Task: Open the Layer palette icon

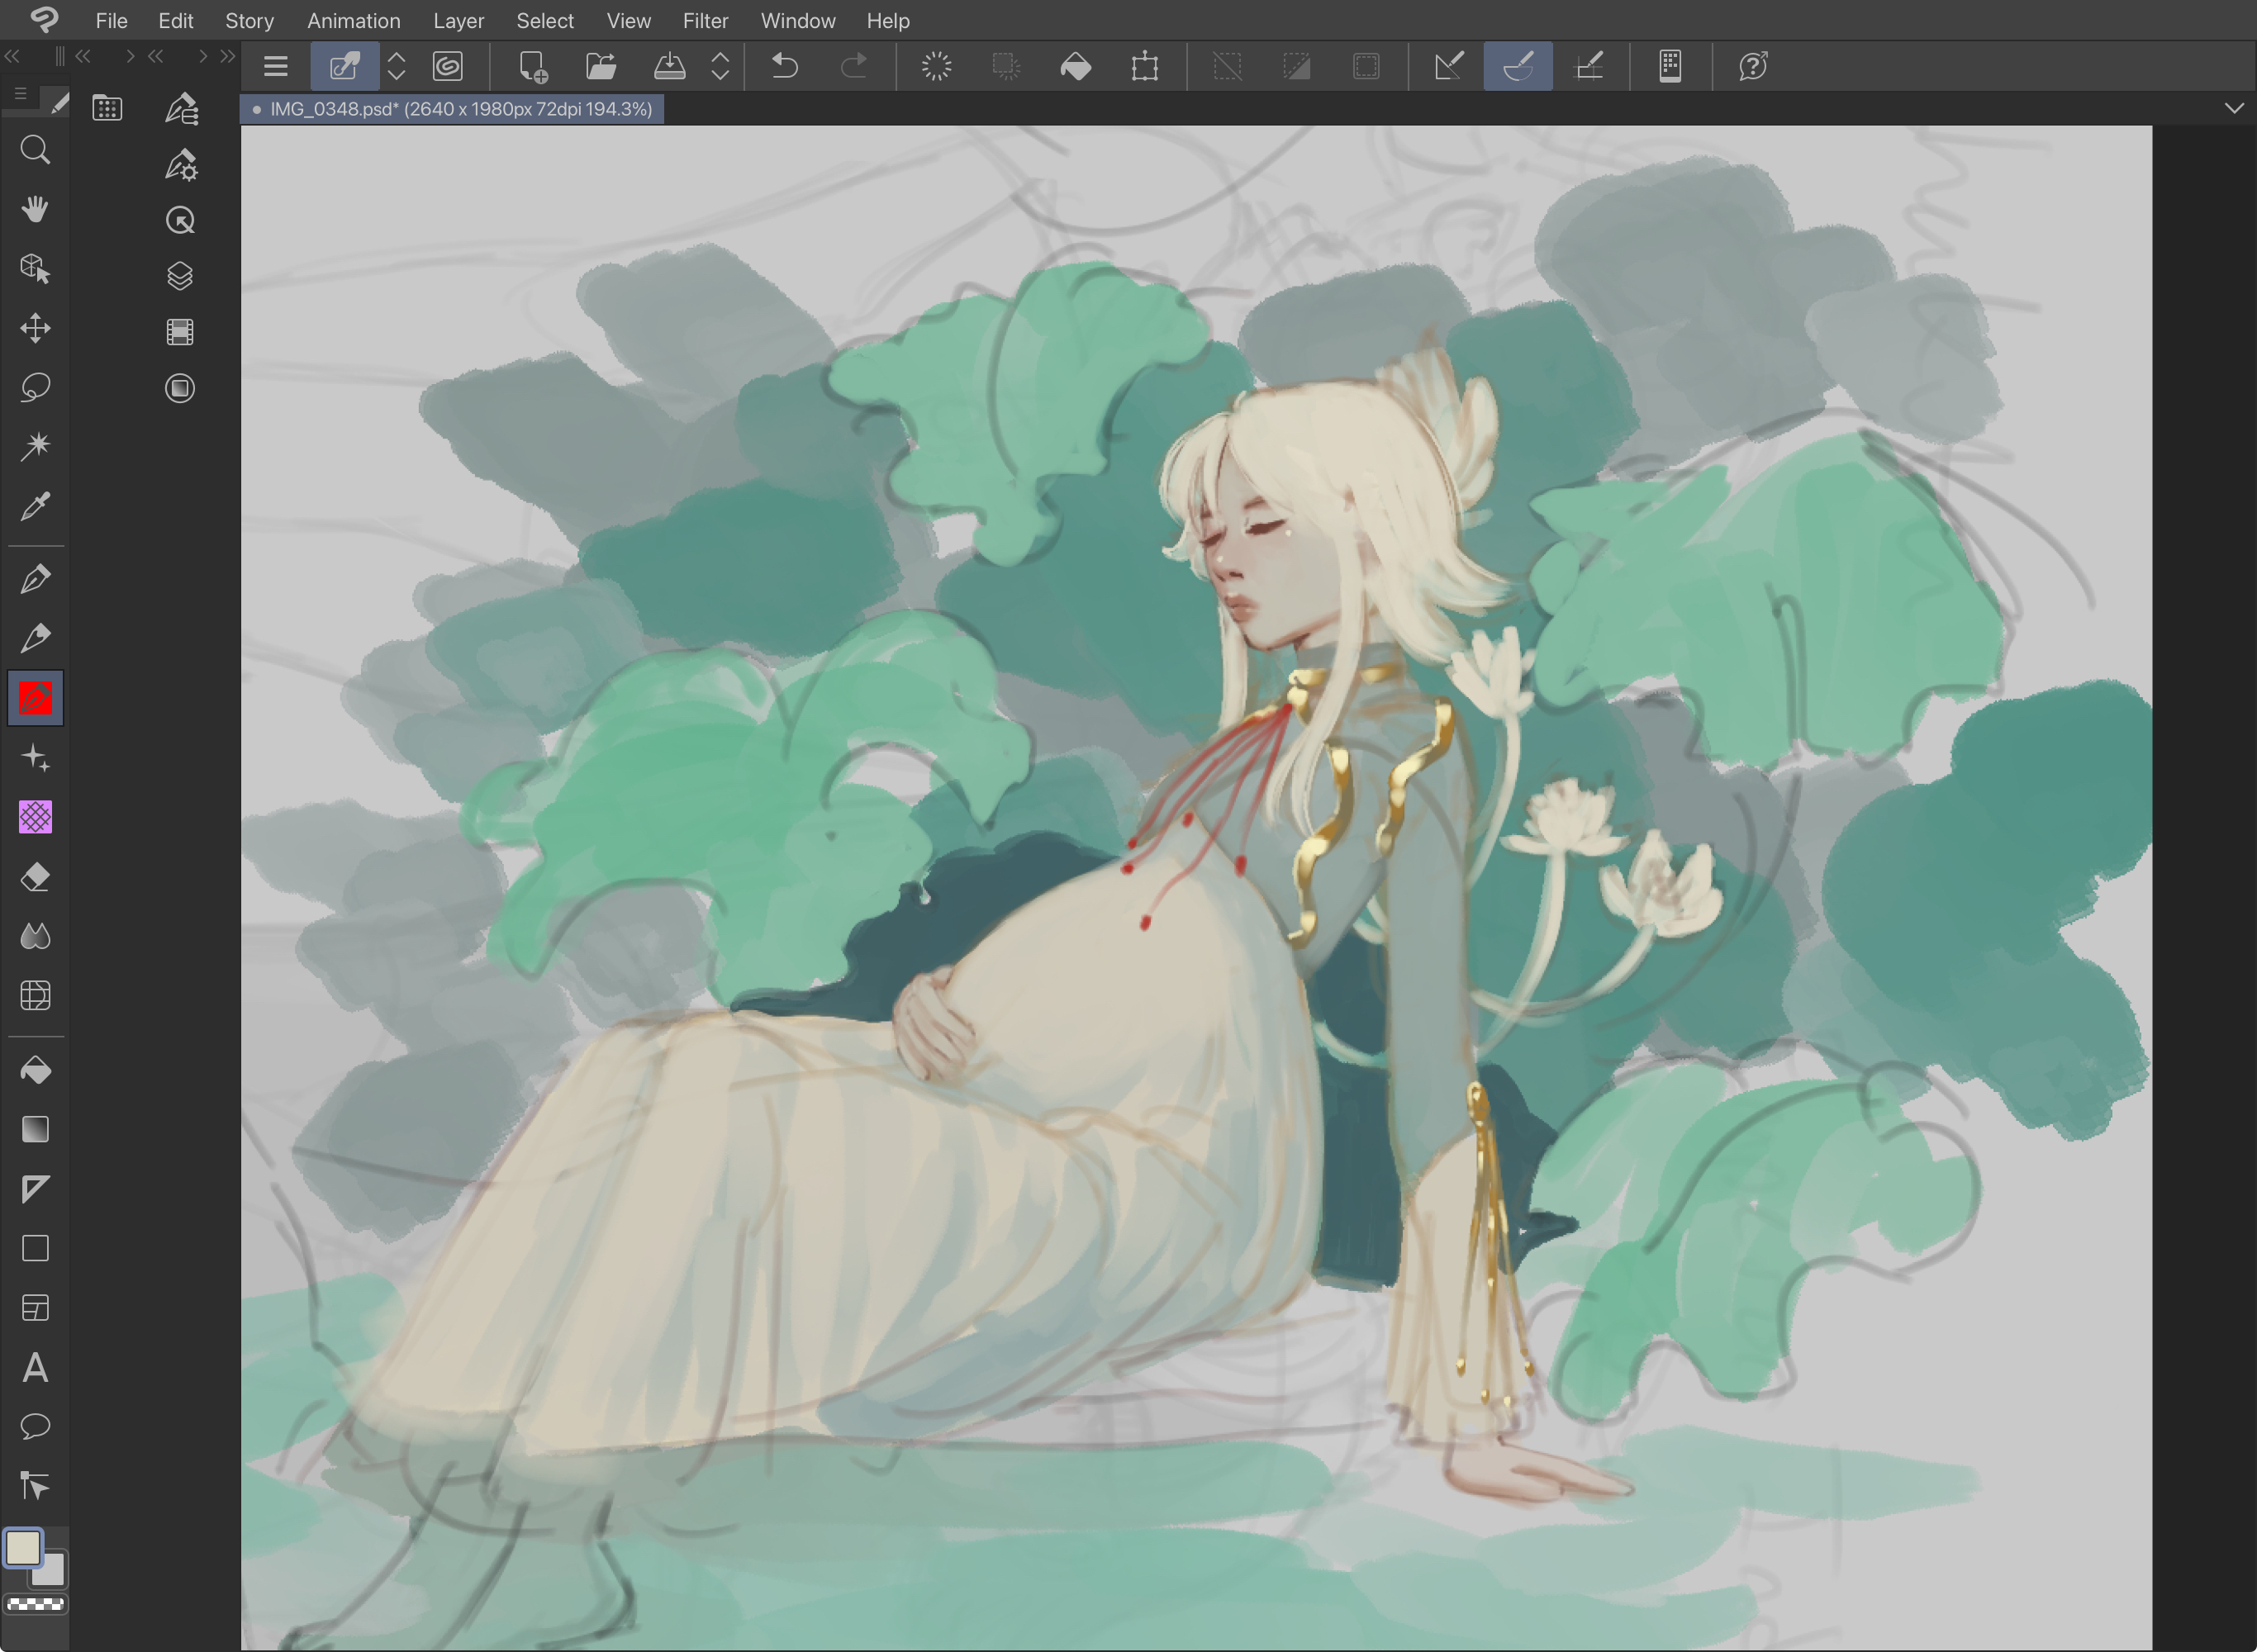Action: (x=180, y=276)
